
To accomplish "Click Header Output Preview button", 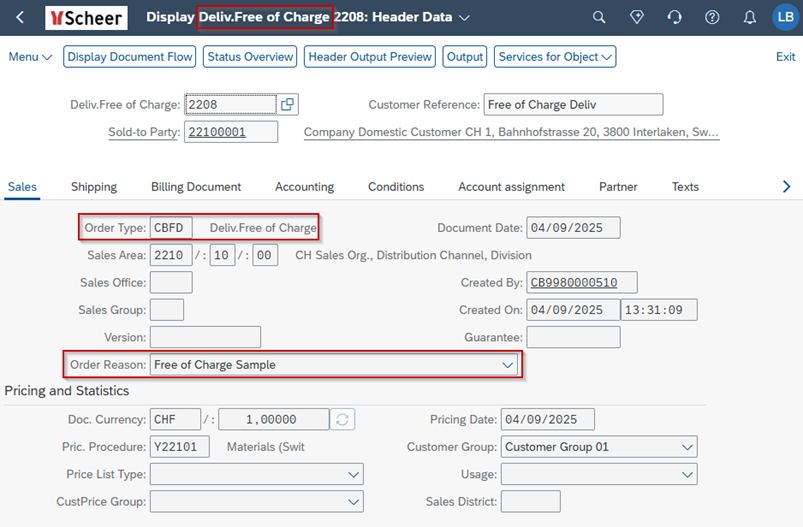I will pyautogui.click(x=370, y=57).
